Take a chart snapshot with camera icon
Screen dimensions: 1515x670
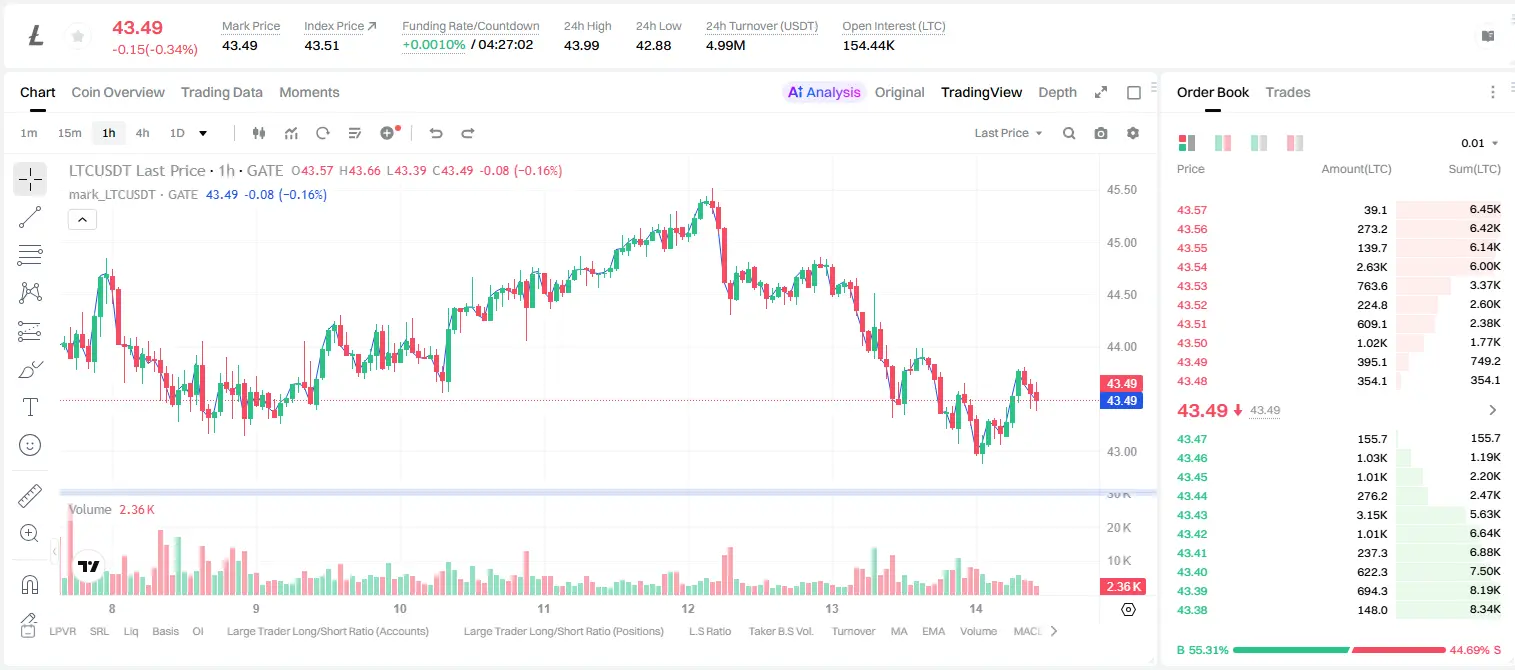pyautogui.click(x=1101, y=133)
